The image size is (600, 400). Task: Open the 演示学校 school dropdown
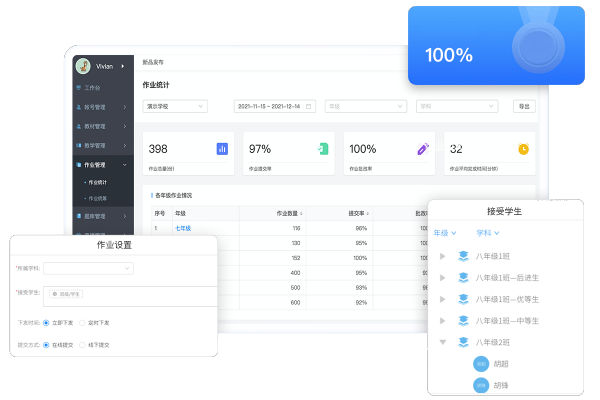click(176, 106)
